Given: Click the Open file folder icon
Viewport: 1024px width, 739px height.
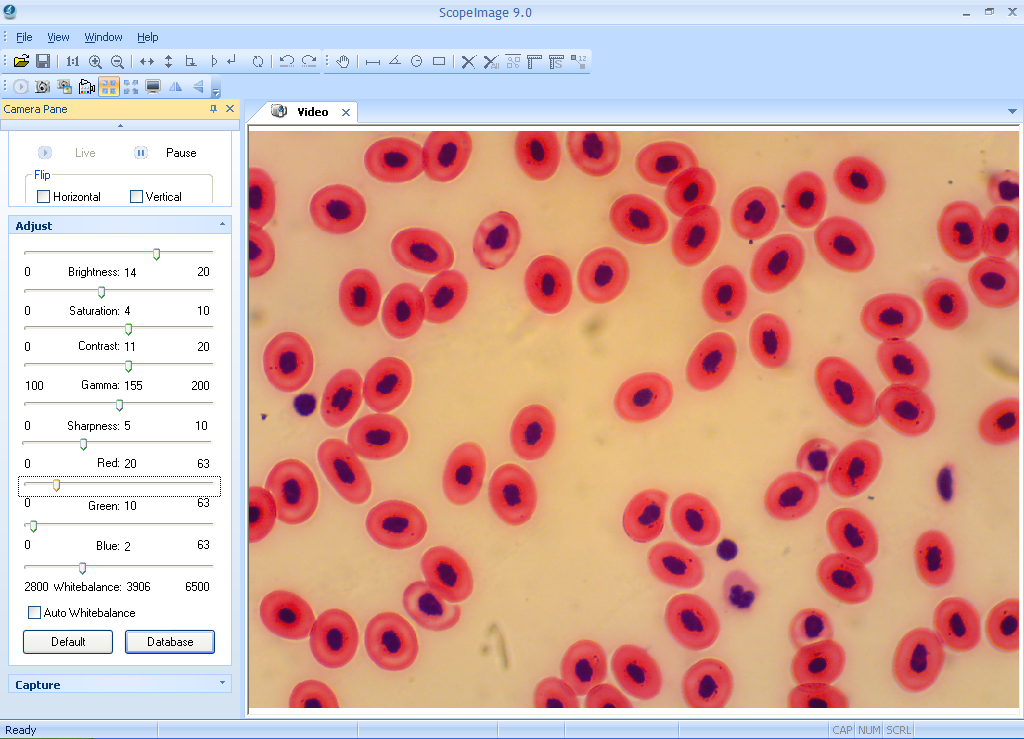Looking at the screenshot, I should click(21, 61).
